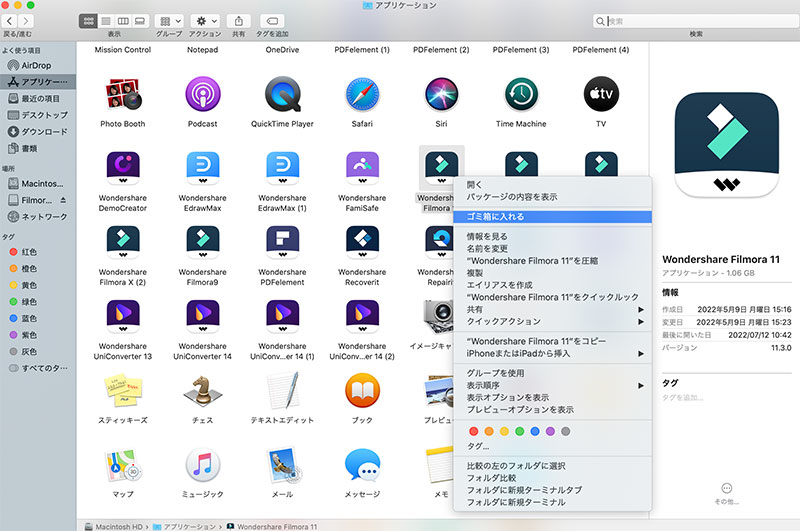Select the QuickTime Player icon
Screen dimensions: 800x531
(282, 94)
